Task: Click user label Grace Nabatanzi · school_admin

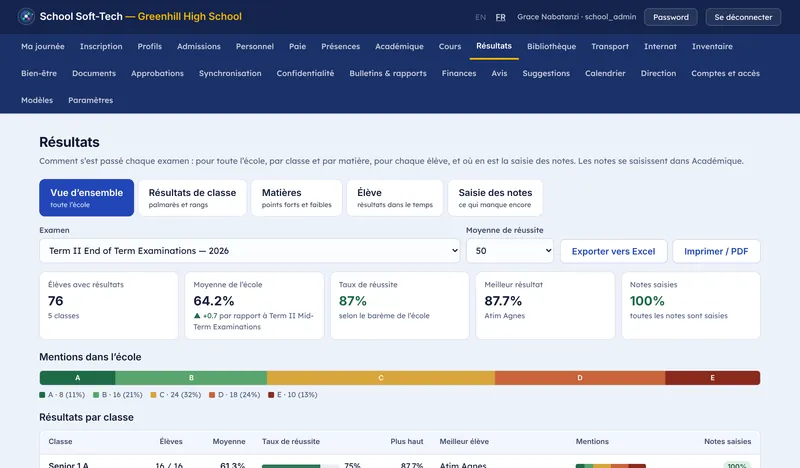Action: [x=577, y=17]
